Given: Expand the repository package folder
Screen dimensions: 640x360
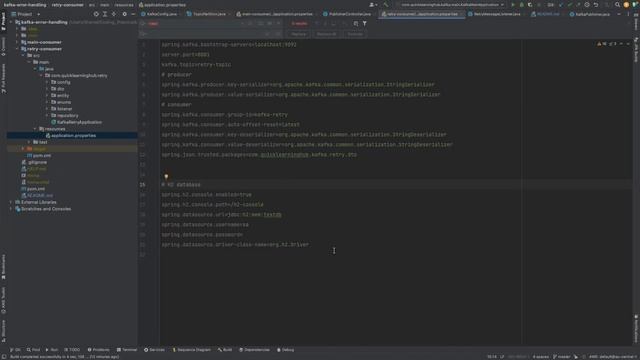Looking at the screenshot, I should (x=47, y=116).
